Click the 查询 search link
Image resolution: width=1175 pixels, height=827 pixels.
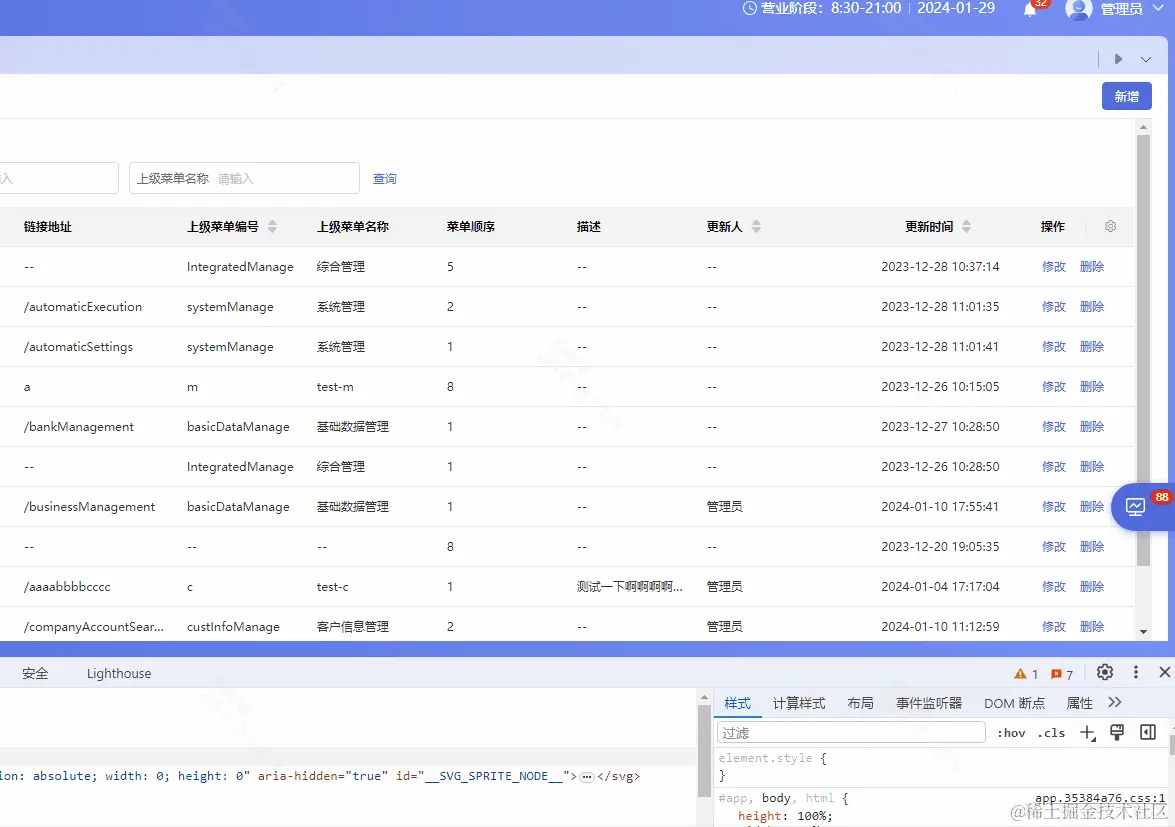coord(384,178)
